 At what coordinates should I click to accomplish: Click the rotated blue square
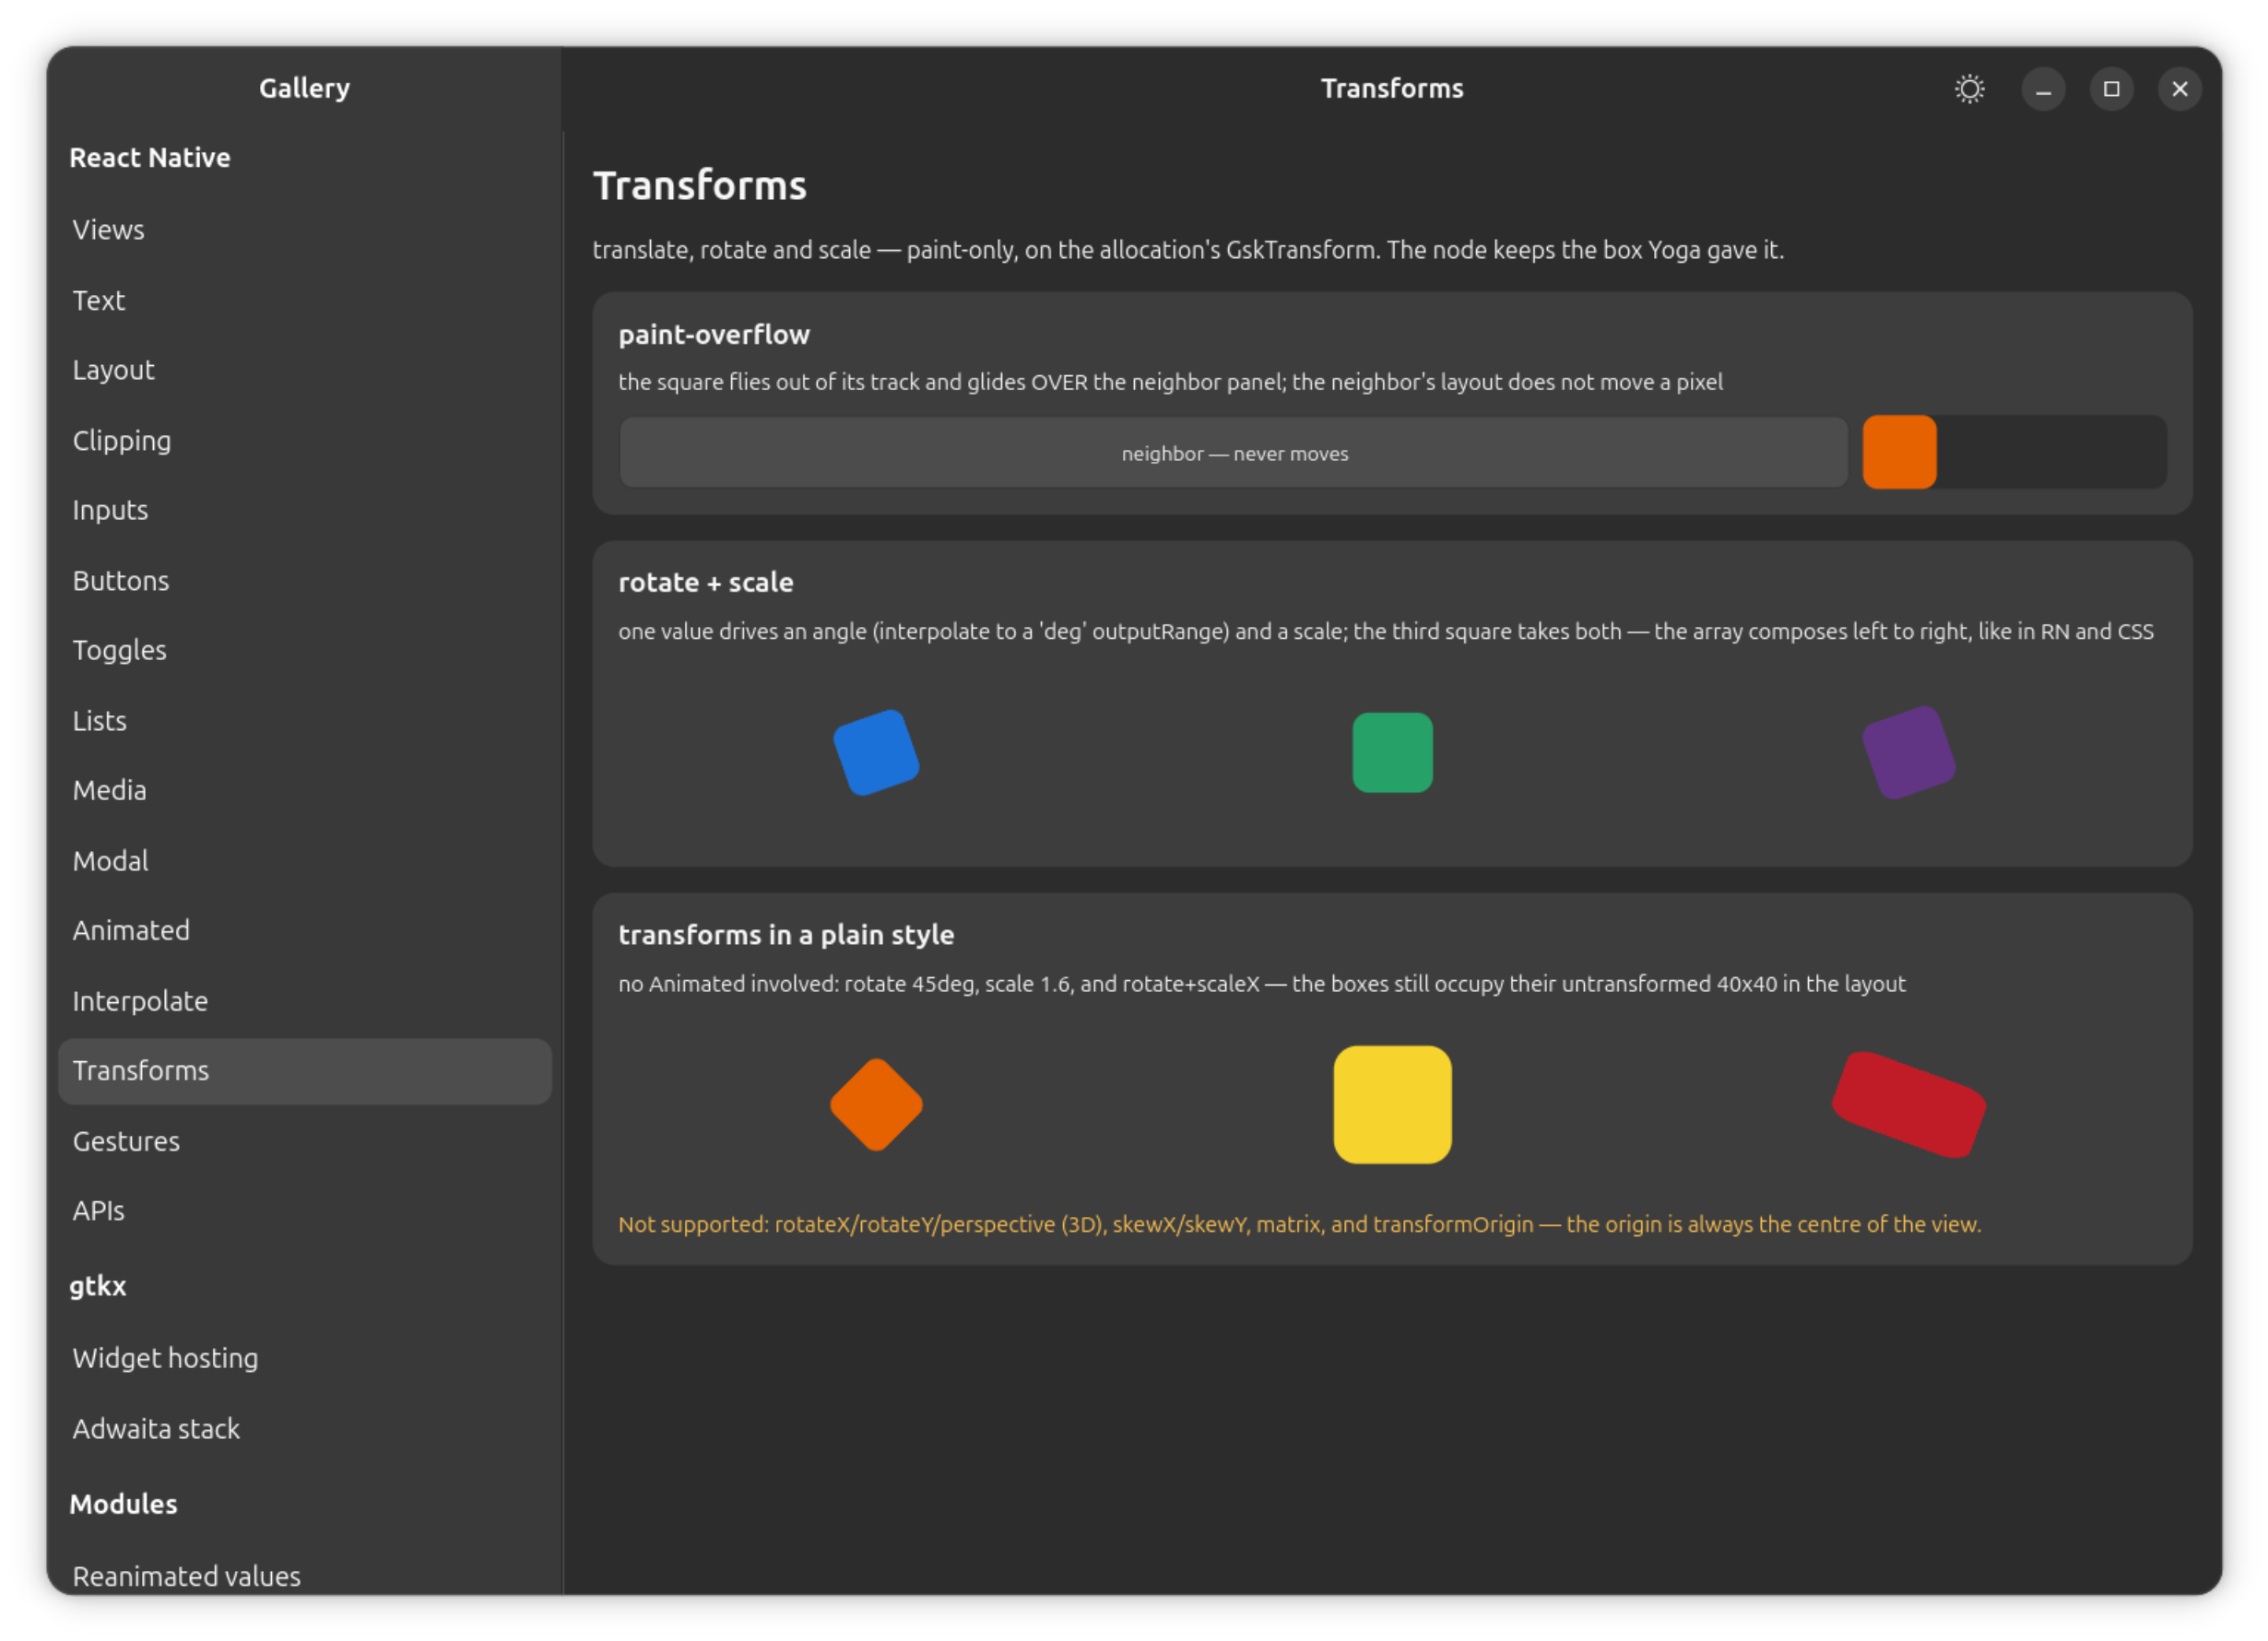pos(876,752)
